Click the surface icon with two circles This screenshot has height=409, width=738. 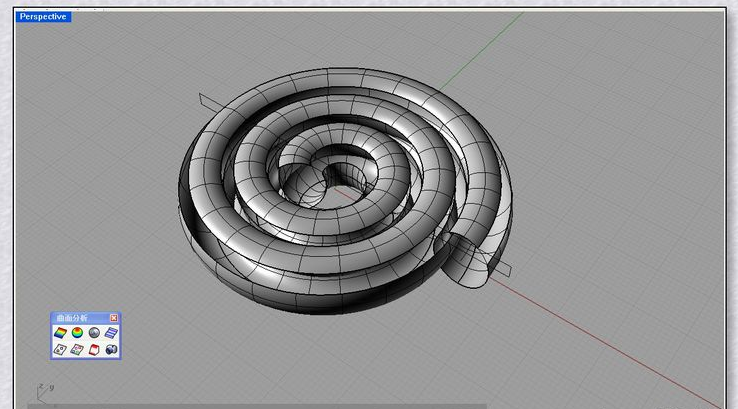coord(60,349)
